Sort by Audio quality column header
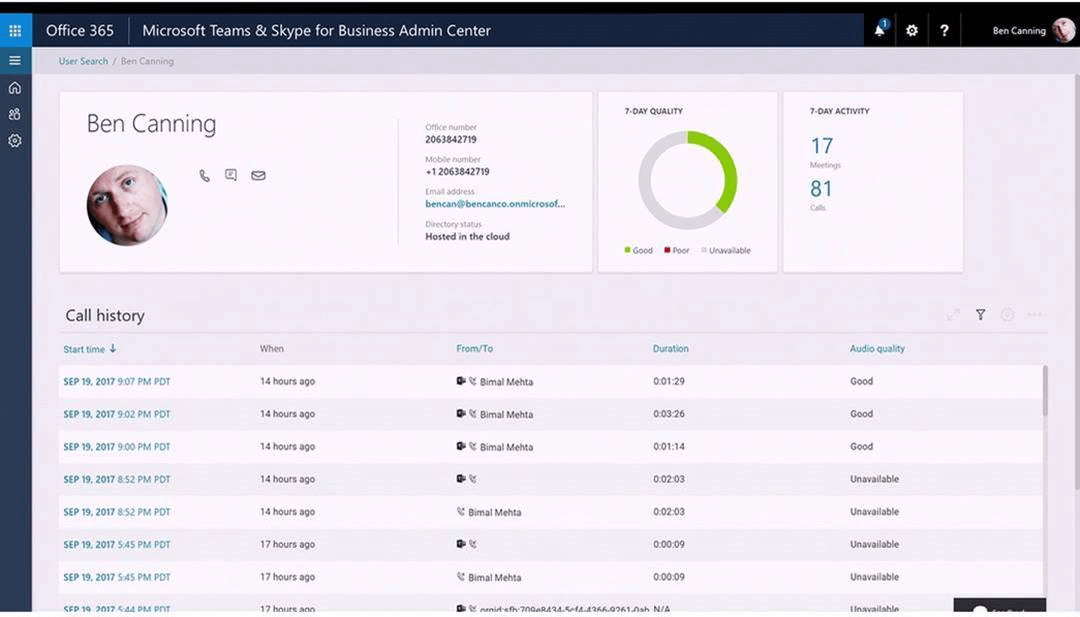This screenshot has width=1080, height=617. click(x=877, y=349)
